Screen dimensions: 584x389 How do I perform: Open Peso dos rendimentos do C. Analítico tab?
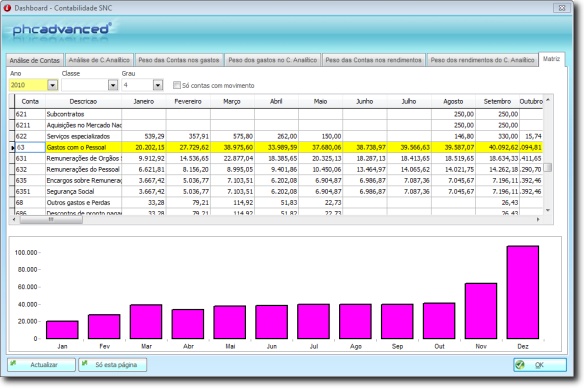point(483,60)
